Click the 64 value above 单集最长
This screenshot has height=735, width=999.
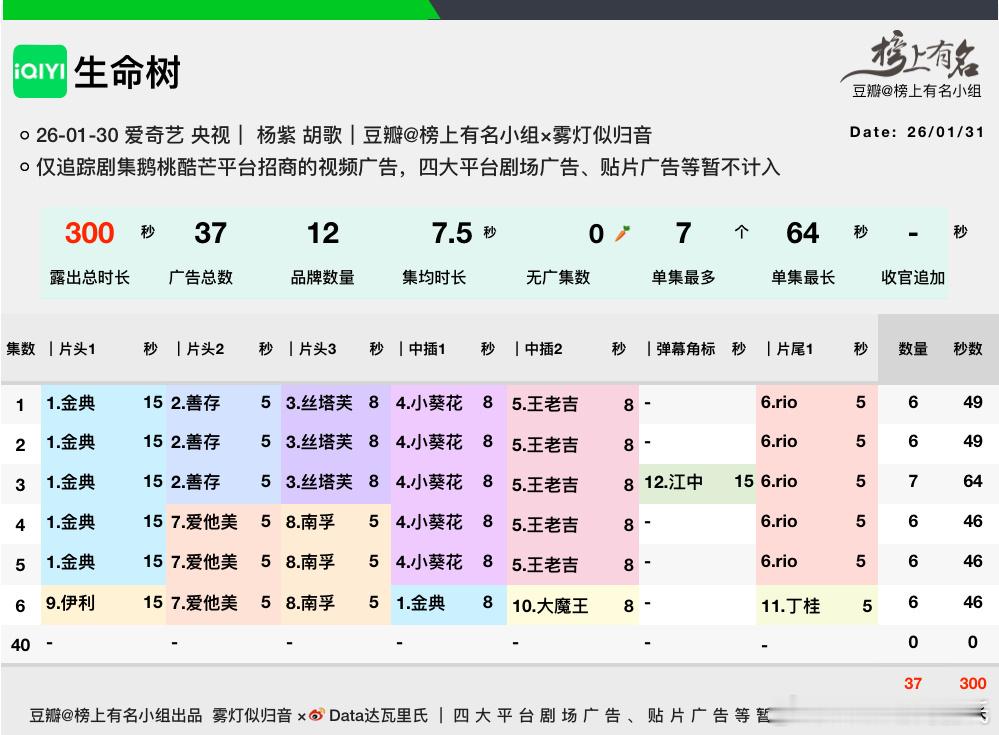[x=802, y=233]
